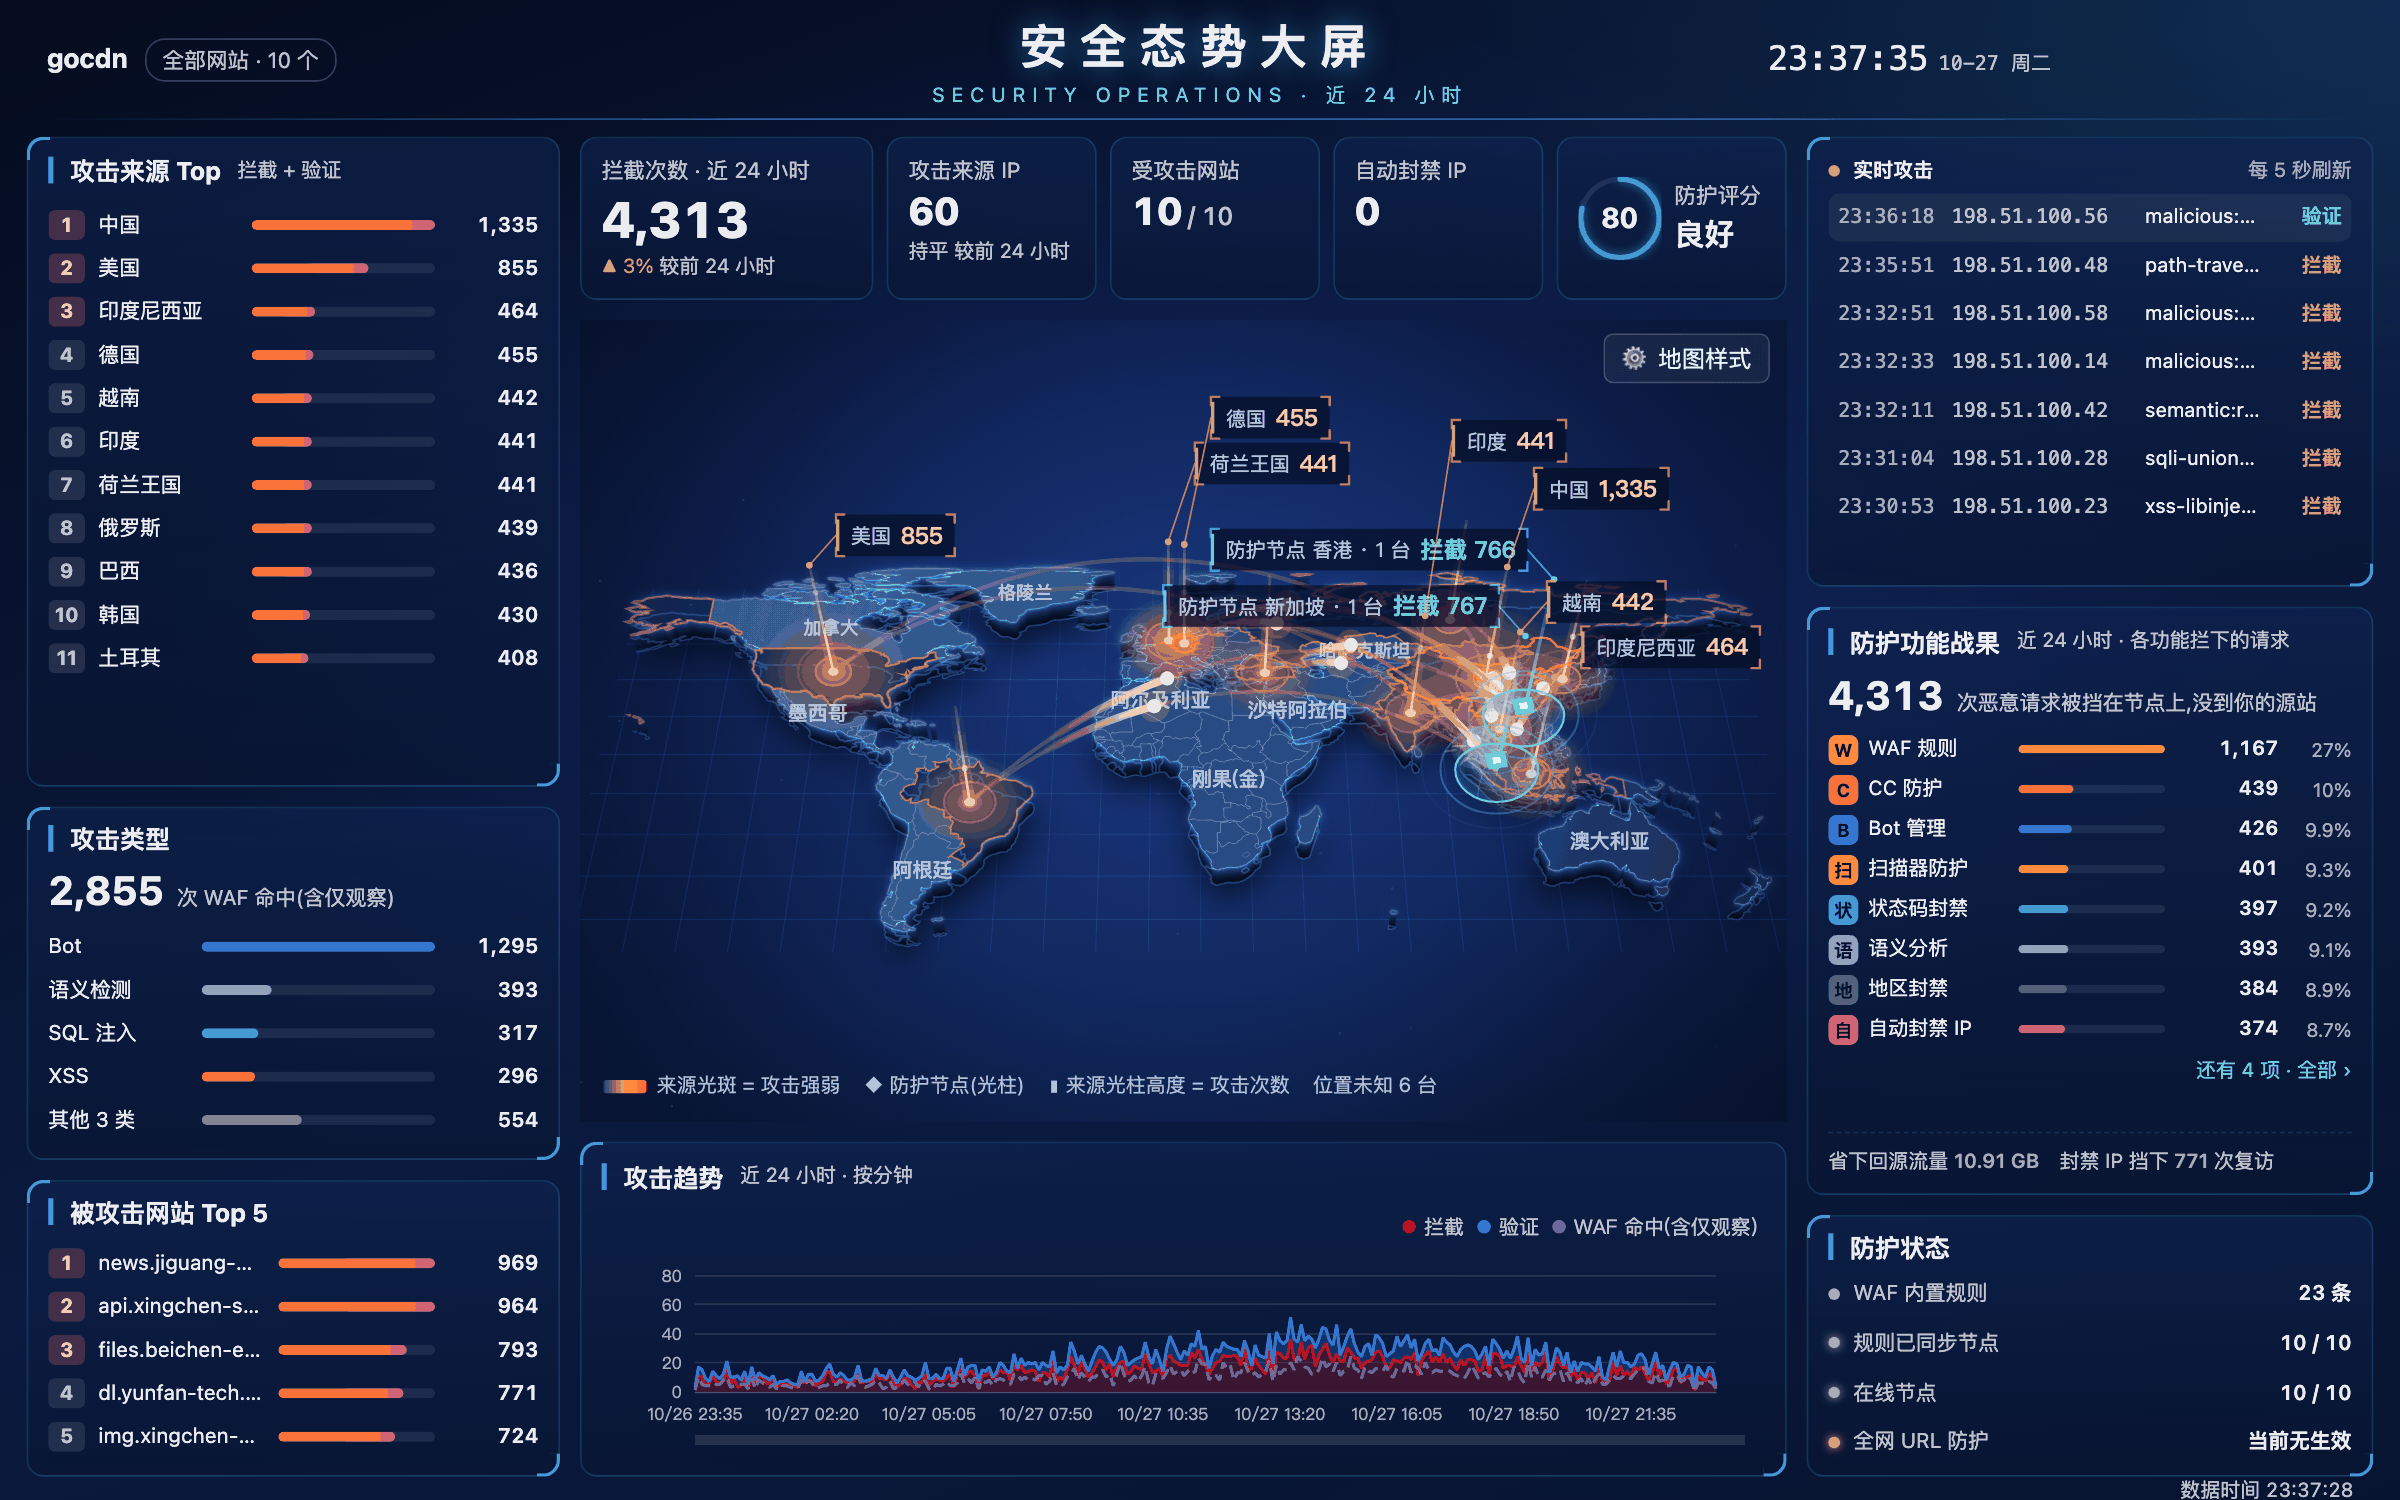Click the CC 防护 C icon
The image size is (2400, 1500).
point(1842,790)
